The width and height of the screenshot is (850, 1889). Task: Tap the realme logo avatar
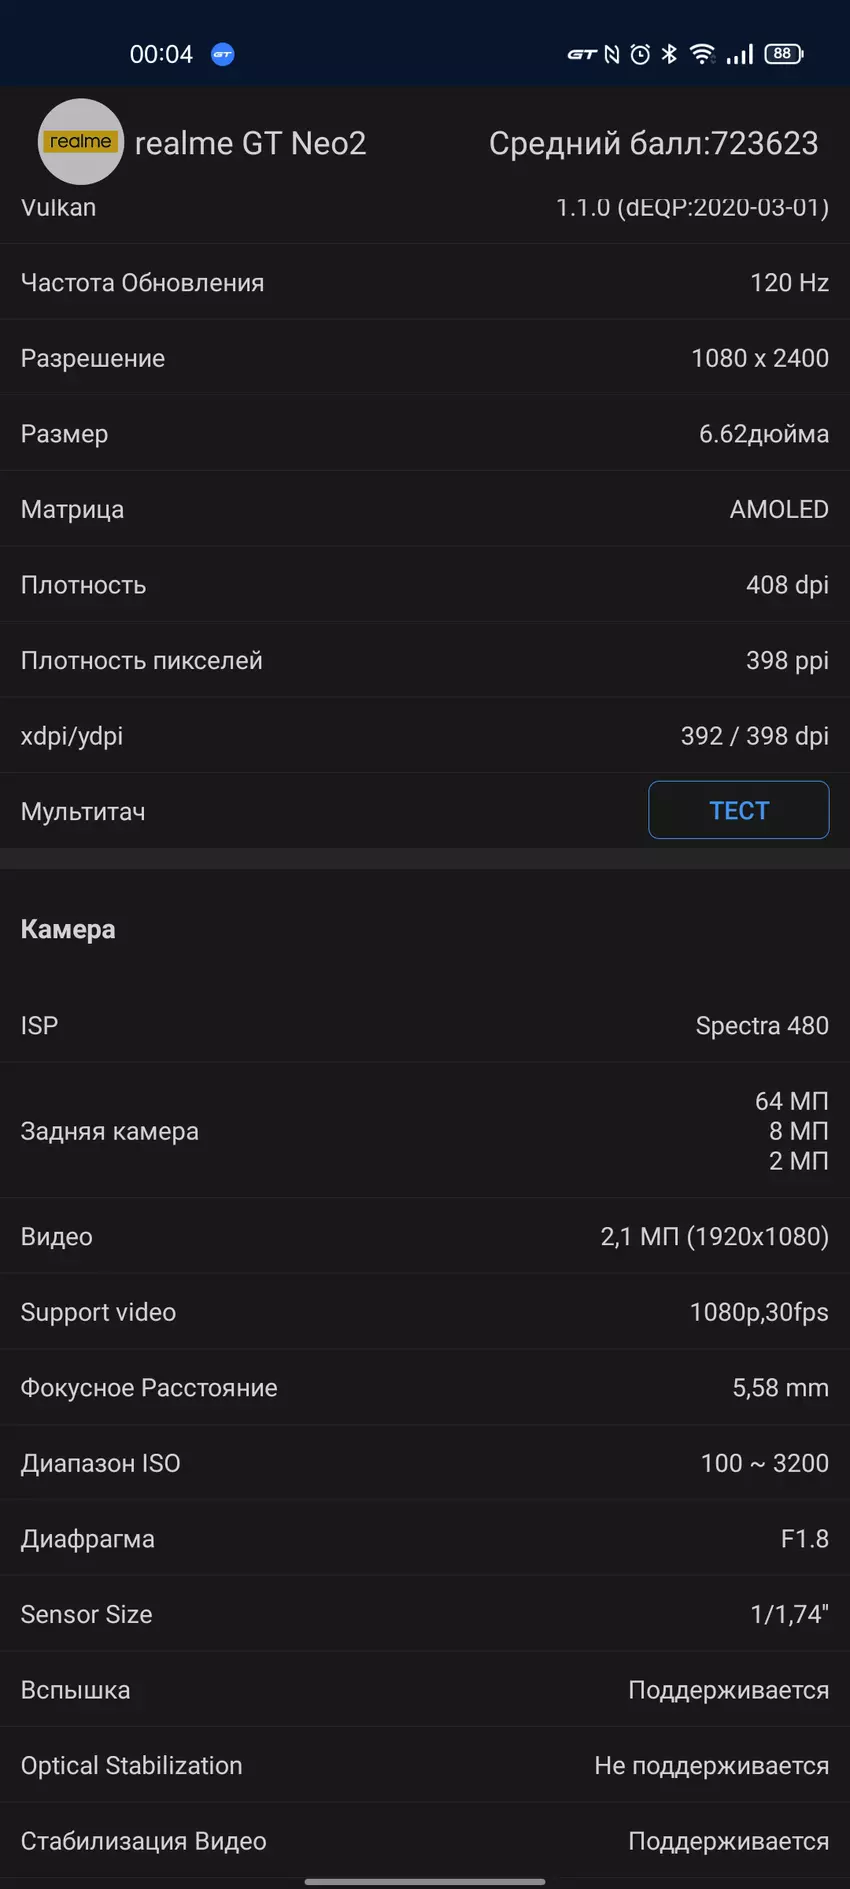click(x=80, y=142)
